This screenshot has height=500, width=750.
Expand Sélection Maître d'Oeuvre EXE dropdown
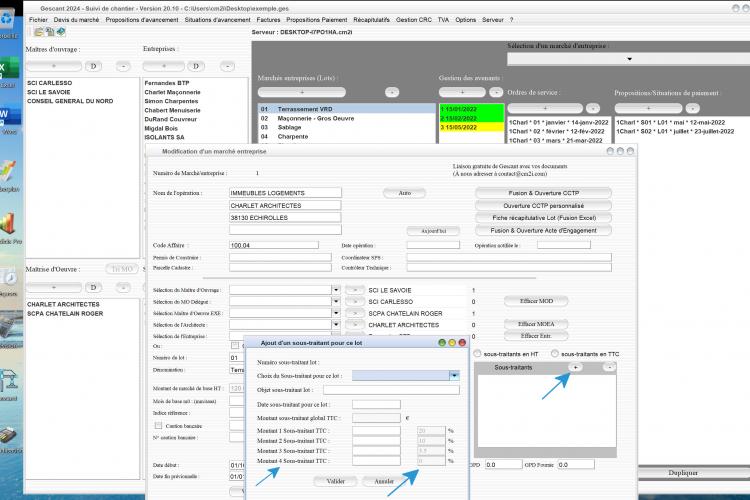pyautogui.click(x=336, y=313)
